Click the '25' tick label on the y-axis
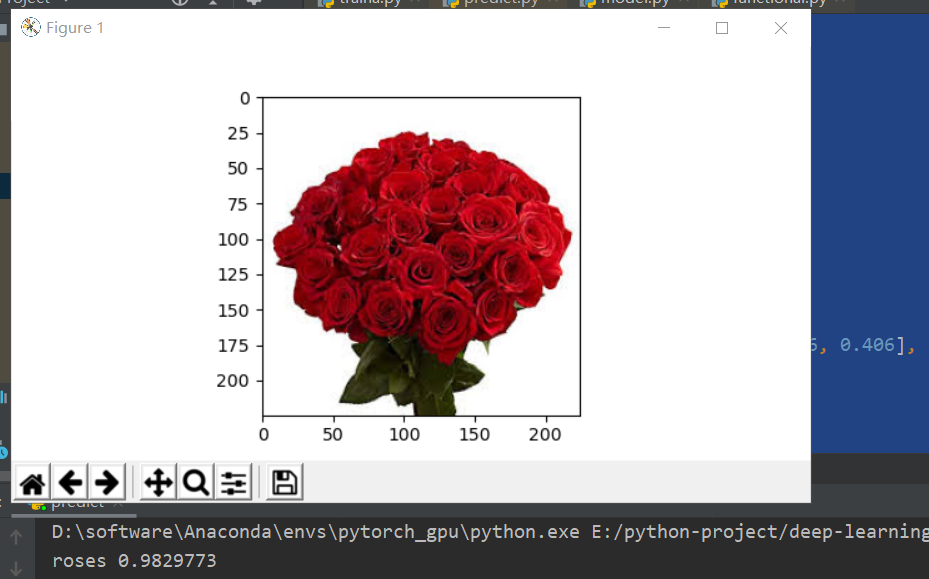Image resolution: width=929 pixels, height=579 pixels. click(x=238, y=133)
